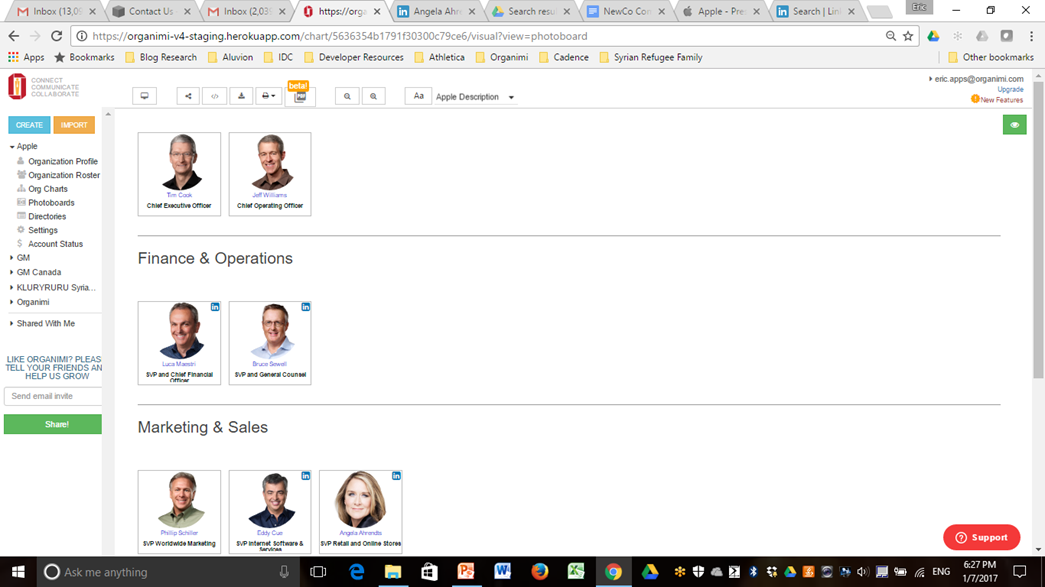Switch to the Search results Drive tab

pos(531,11)
